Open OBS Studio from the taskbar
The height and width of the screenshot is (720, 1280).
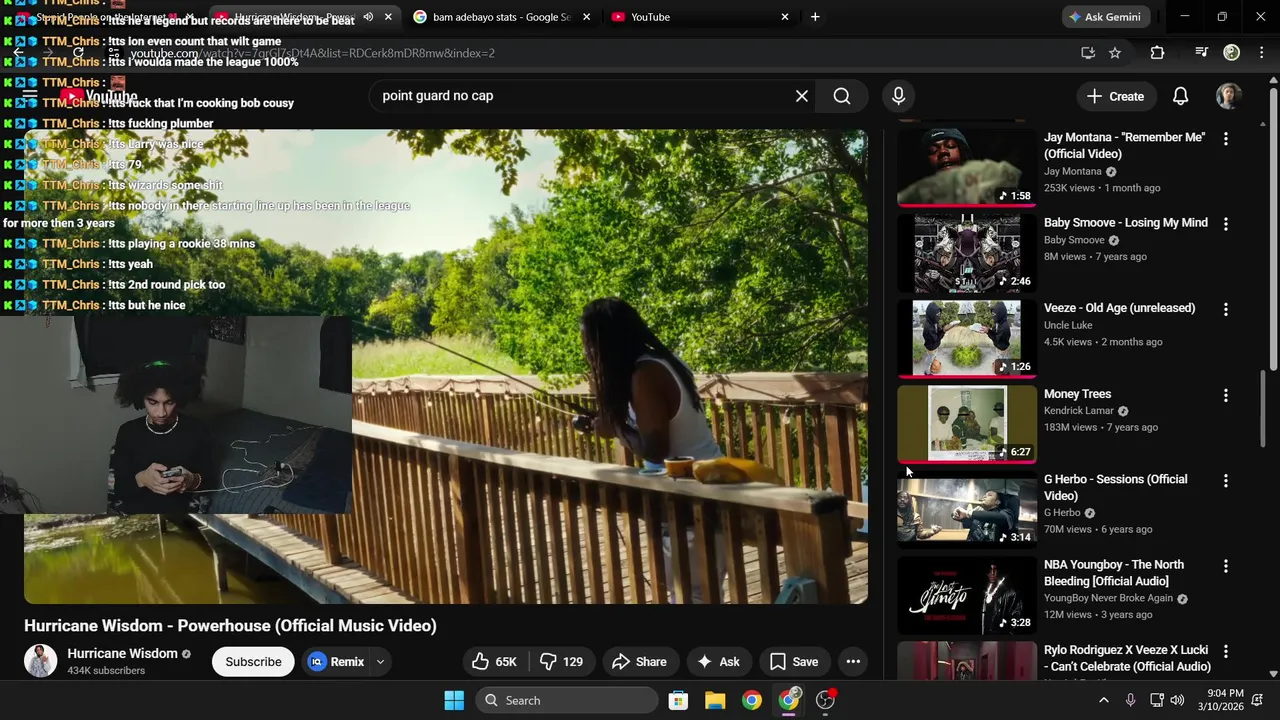pos(825,700)
